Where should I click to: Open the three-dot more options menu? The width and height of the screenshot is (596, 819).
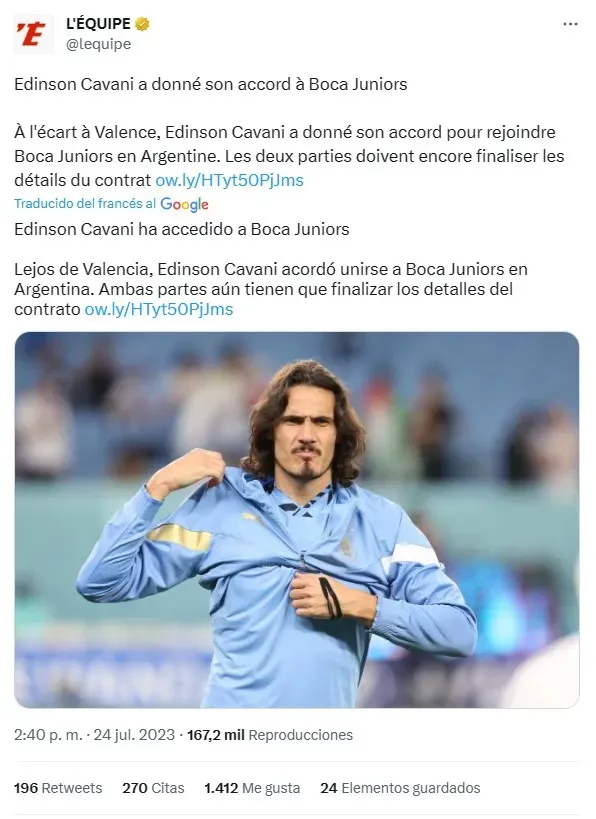(570, 24)
